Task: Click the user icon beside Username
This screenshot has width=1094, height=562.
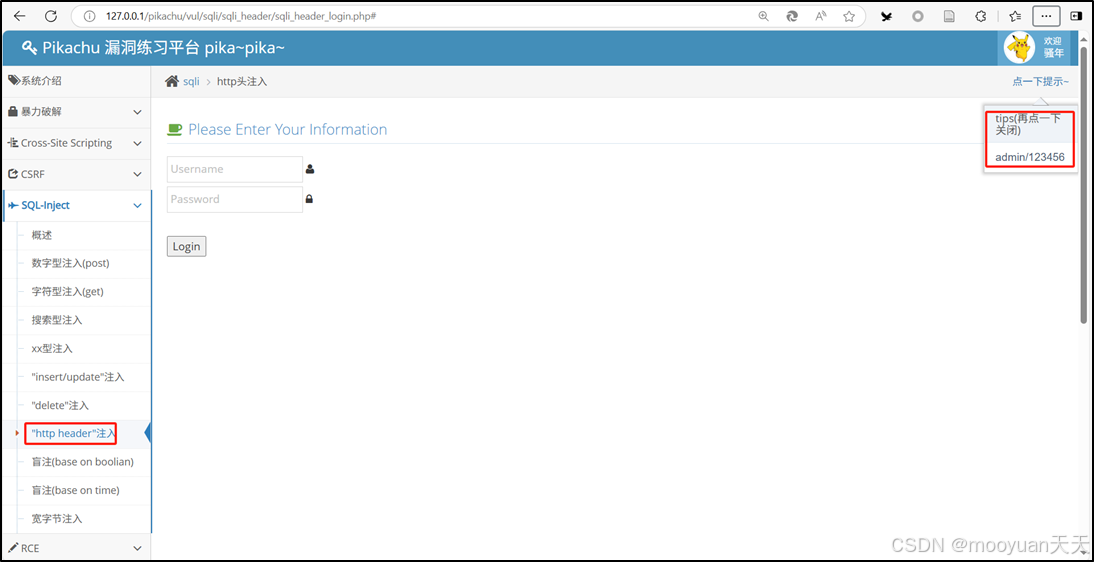Action: coord(310,169)
